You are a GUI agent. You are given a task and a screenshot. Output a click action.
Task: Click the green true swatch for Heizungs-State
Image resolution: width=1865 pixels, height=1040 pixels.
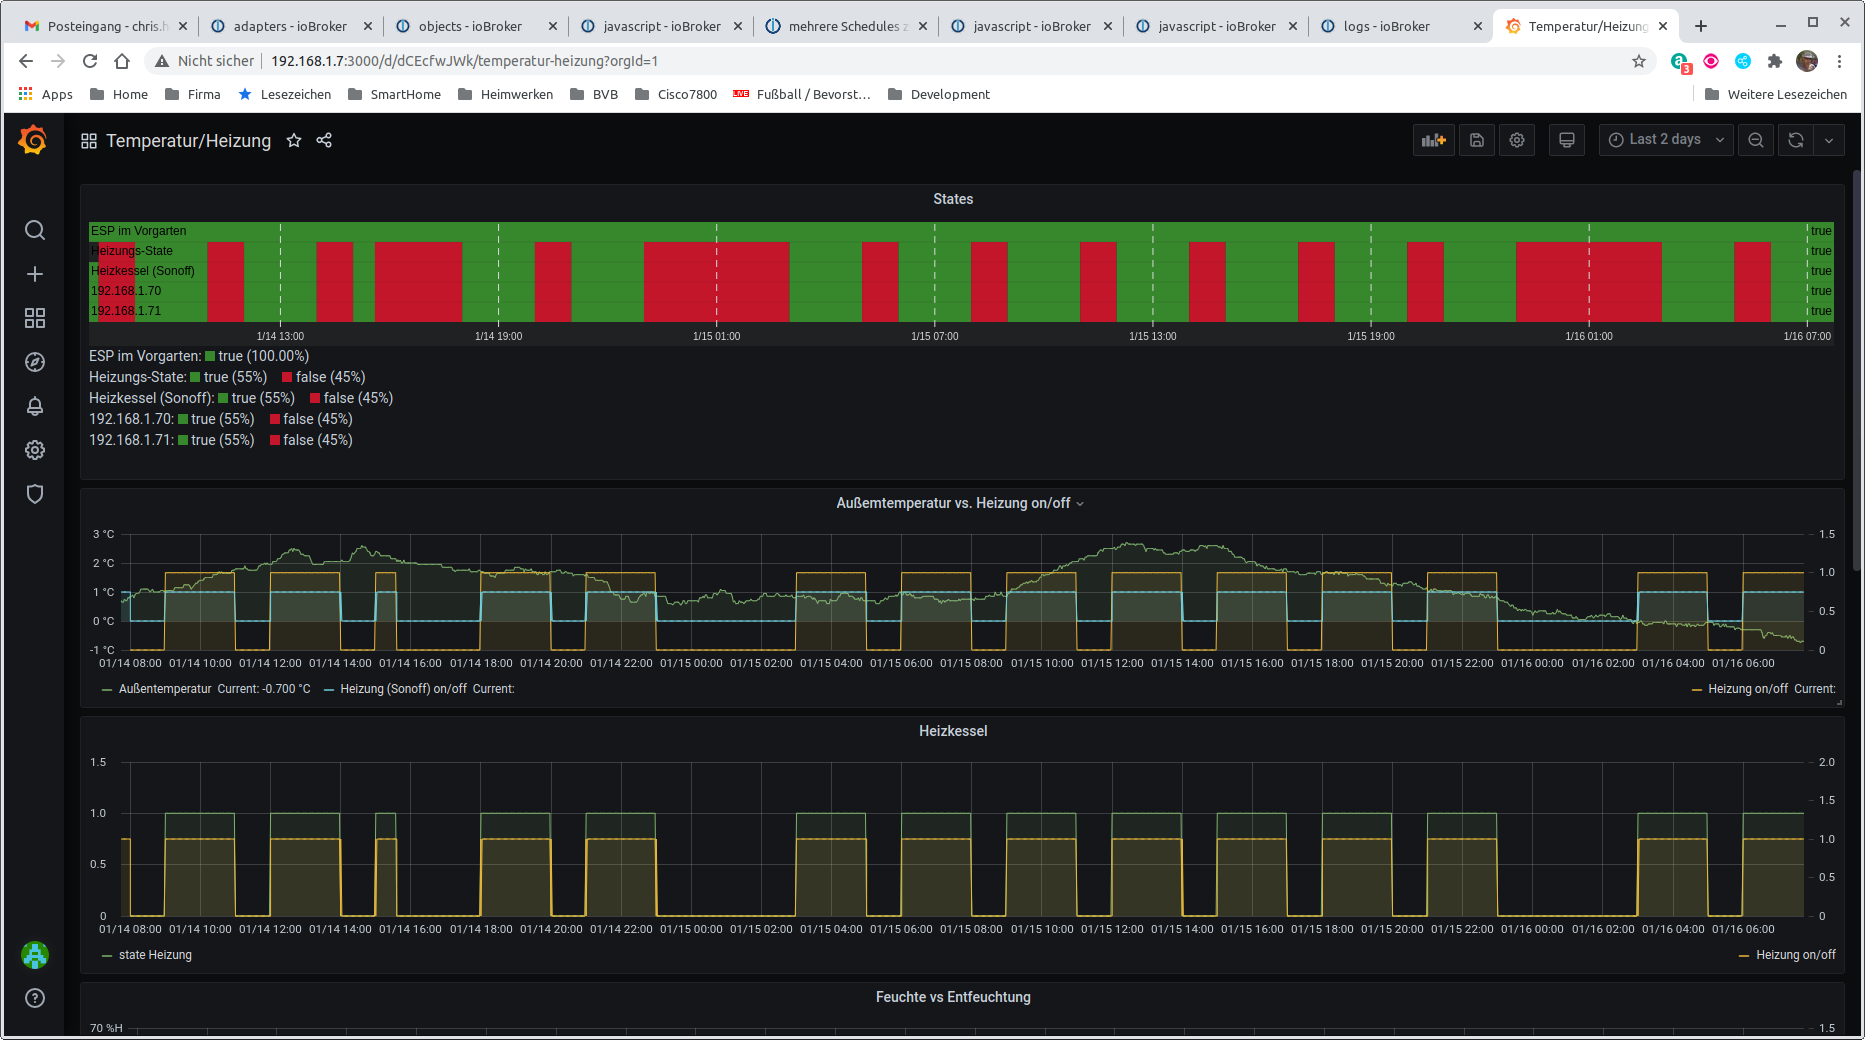(x=196, y=377)
